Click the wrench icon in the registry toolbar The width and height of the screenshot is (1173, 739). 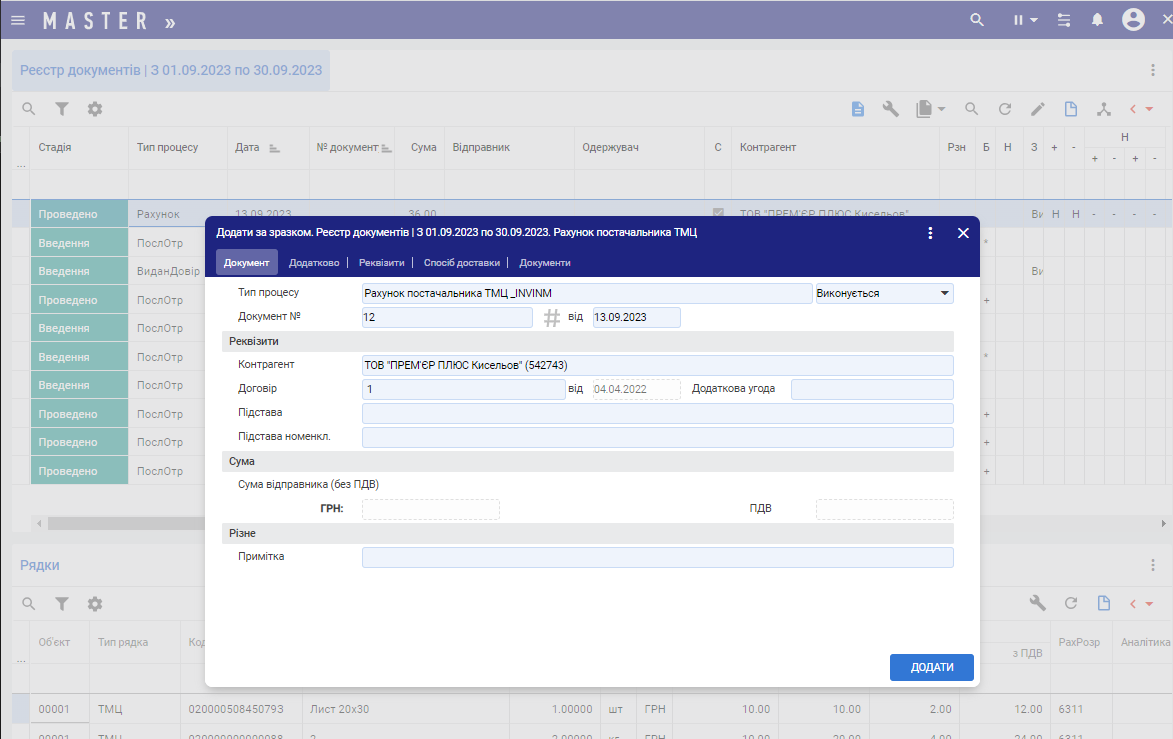(x=890, y=109)
